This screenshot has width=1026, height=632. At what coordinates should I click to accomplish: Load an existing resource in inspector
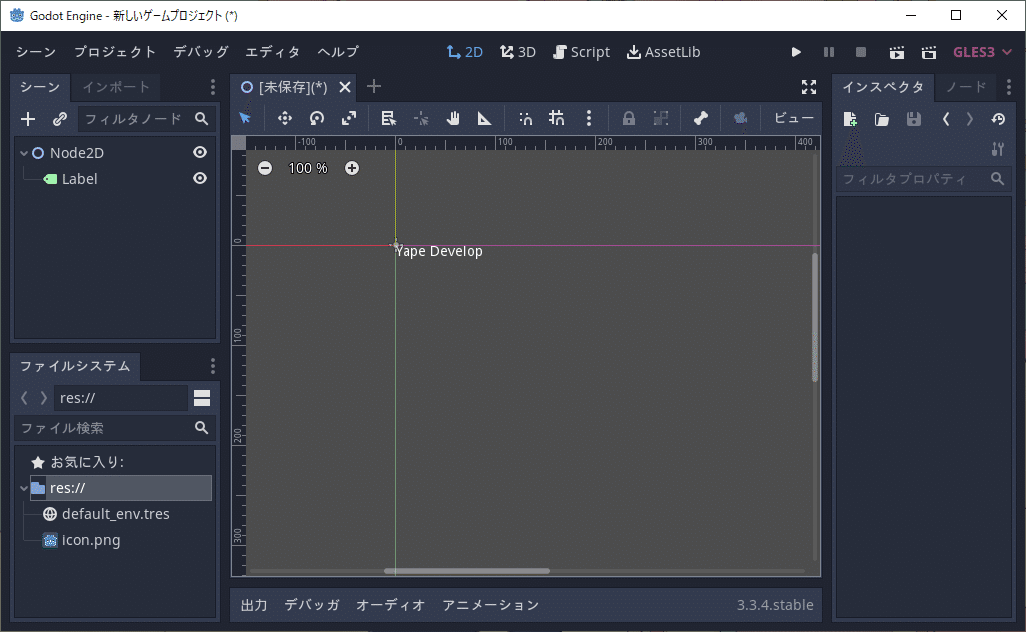click(x=882, y=119)
